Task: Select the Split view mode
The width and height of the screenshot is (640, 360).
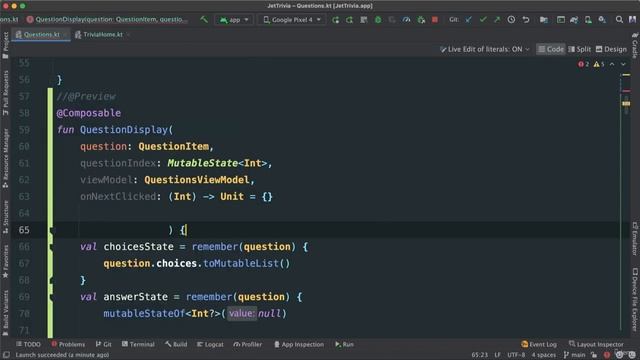Action: (x=580, y=49)
